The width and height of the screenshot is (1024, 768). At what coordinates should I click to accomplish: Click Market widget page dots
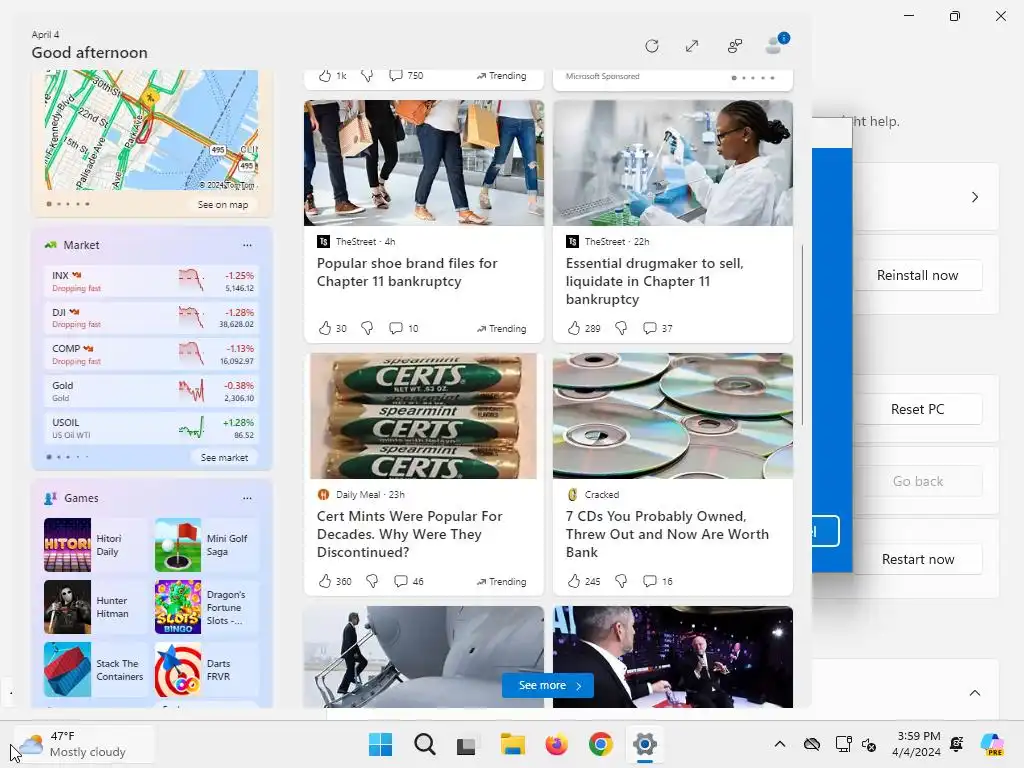click(x=68, y=457)
